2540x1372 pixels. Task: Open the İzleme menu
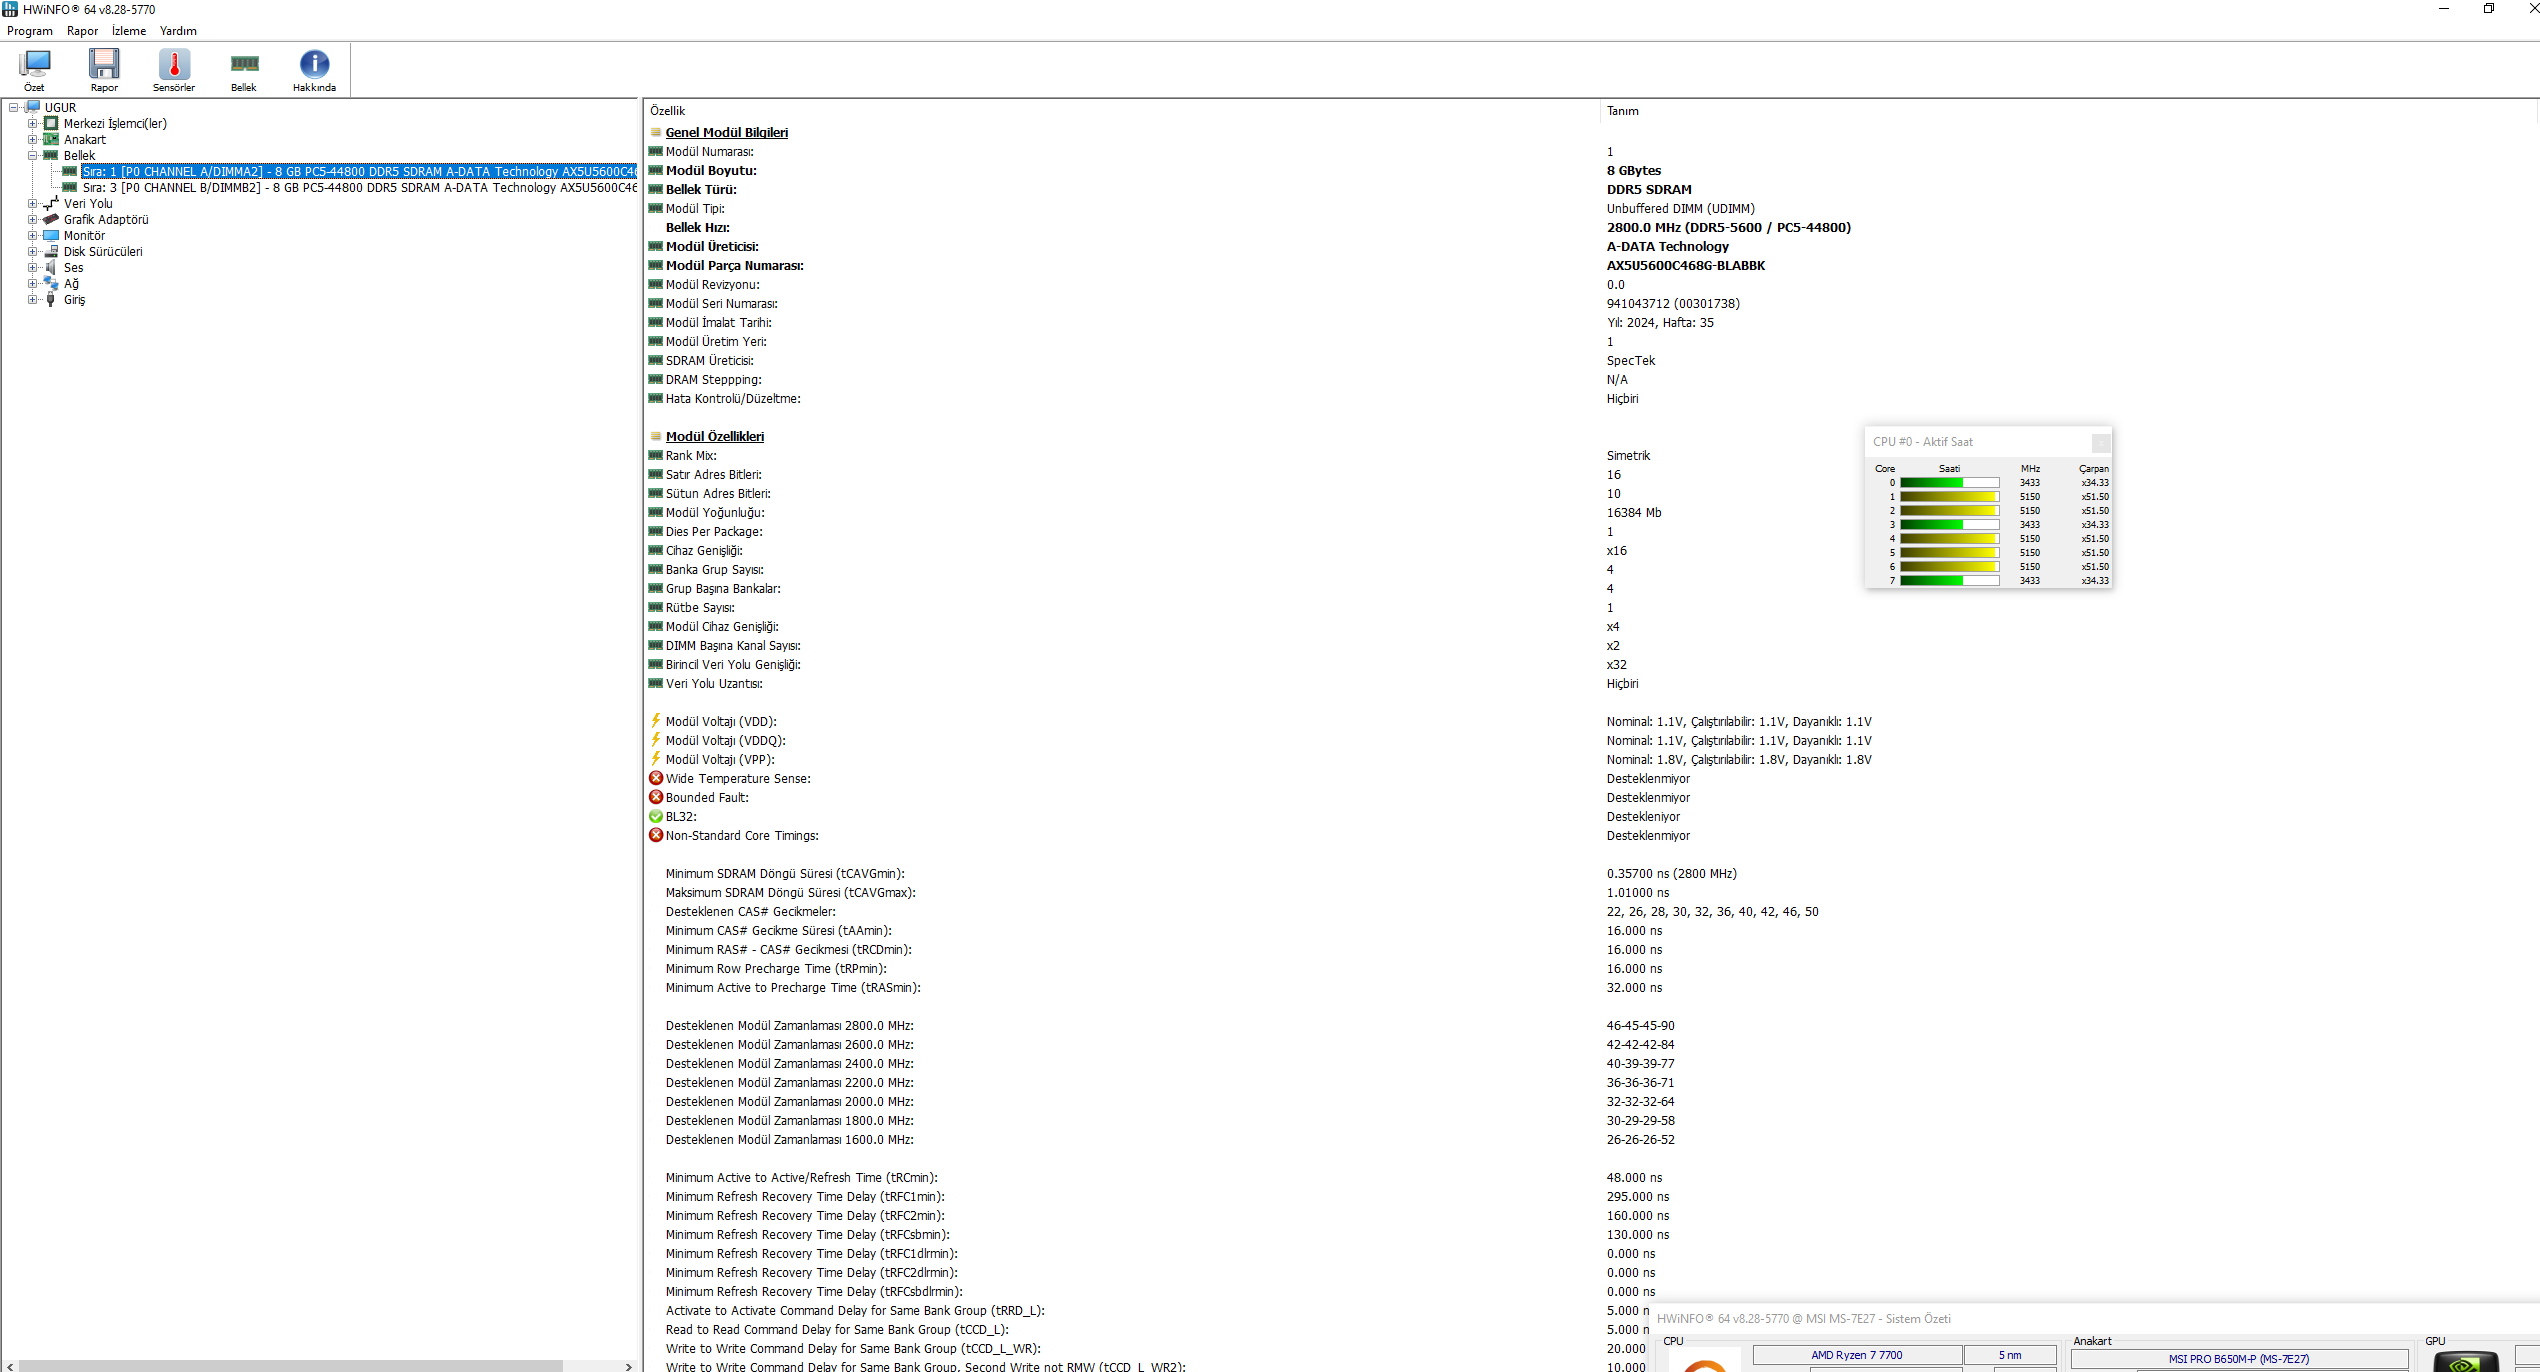tap(129, 31)
